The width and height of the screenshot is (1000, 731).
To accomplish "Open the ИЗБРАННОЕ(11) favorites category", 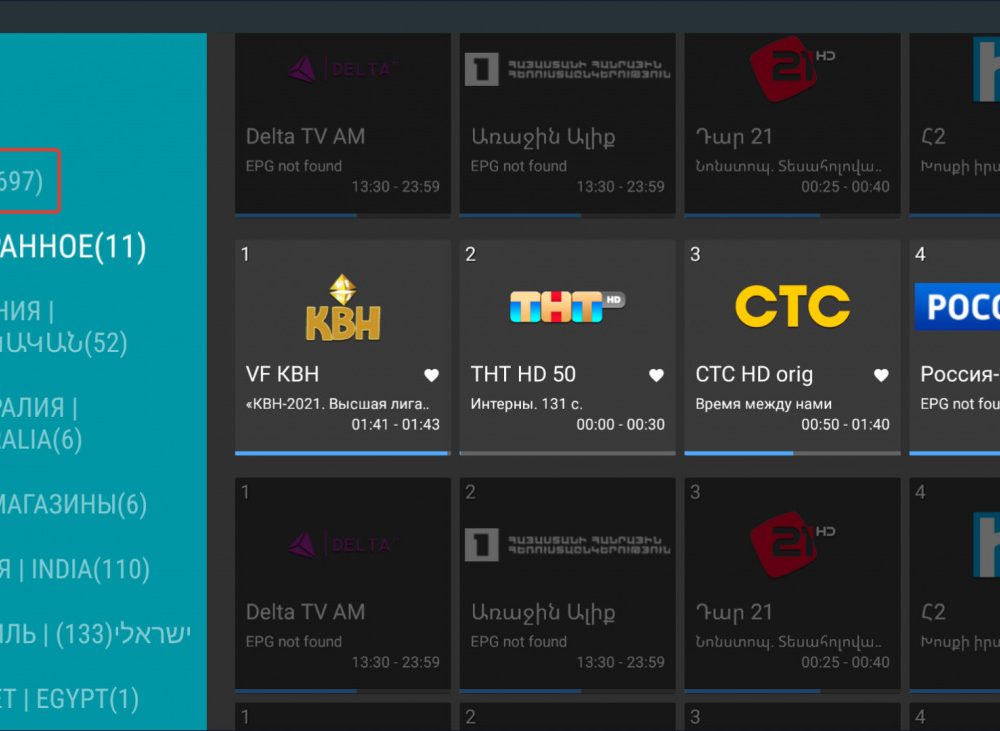I will (72, 247).
